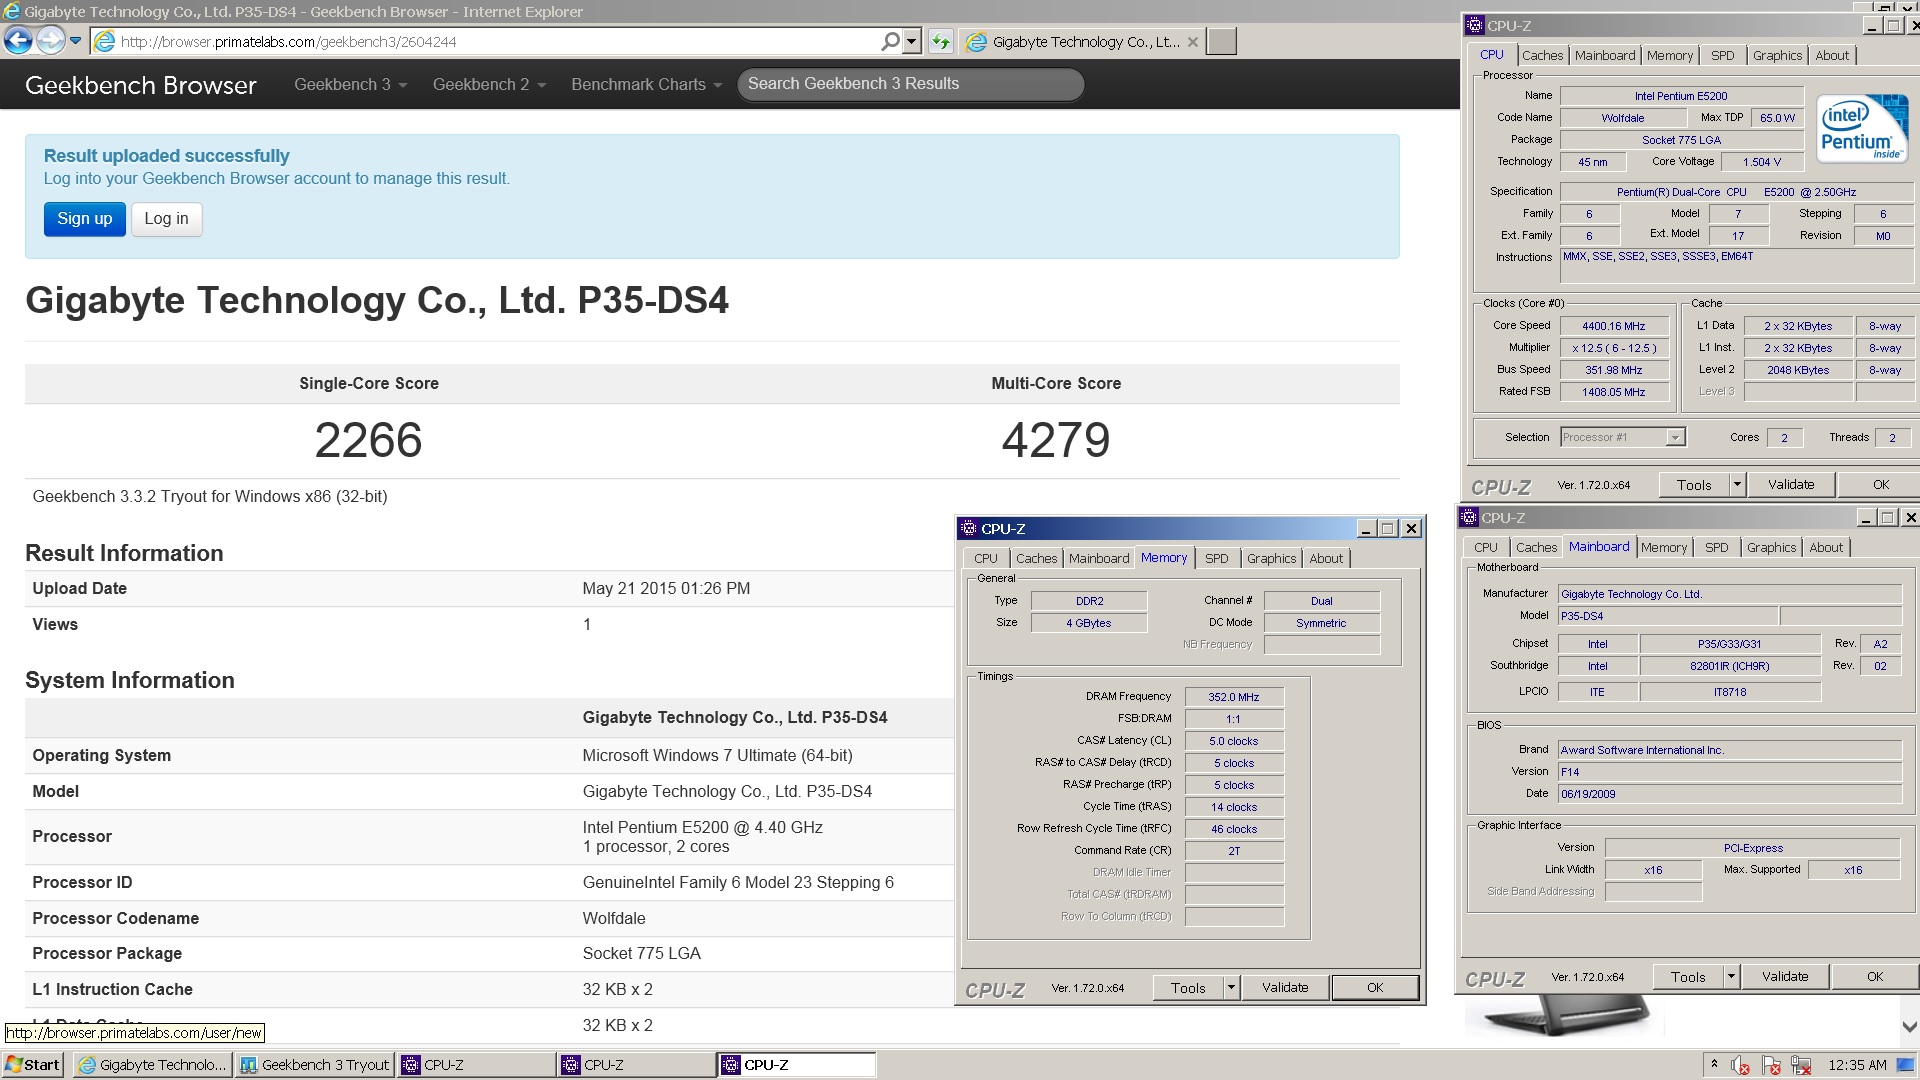Click OK in Memory CPU-Z window
Screen dimensions: 1920x1080
[1375, 988]
